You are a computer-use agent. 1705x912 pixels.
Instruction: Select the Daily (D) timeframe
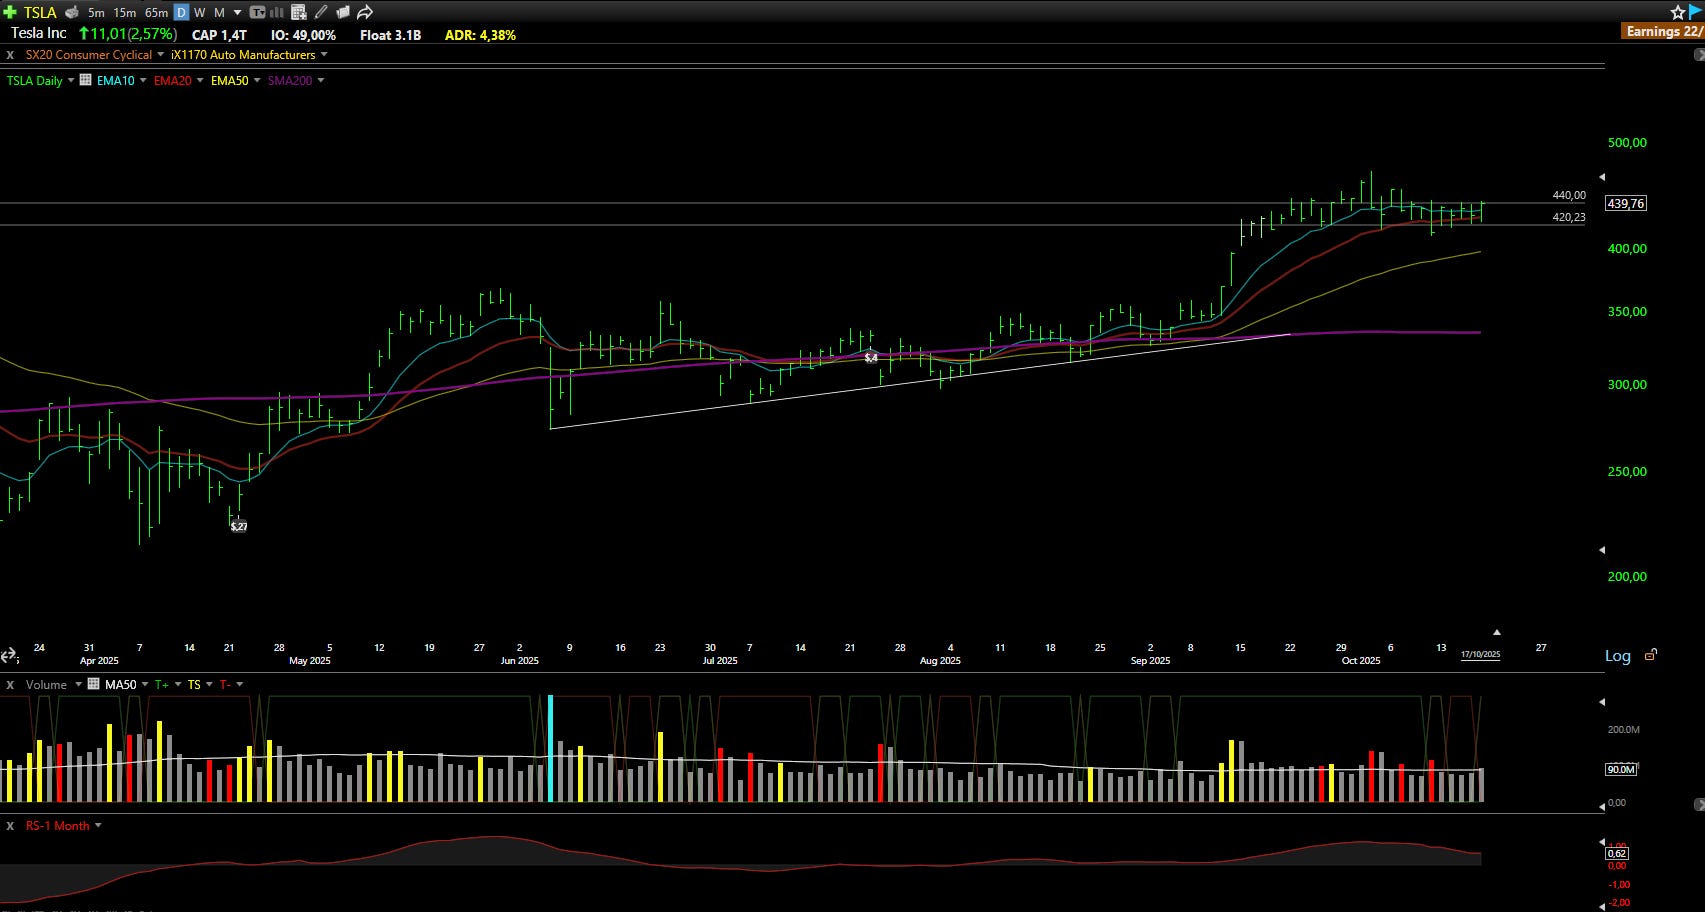[x=181, y=12]
